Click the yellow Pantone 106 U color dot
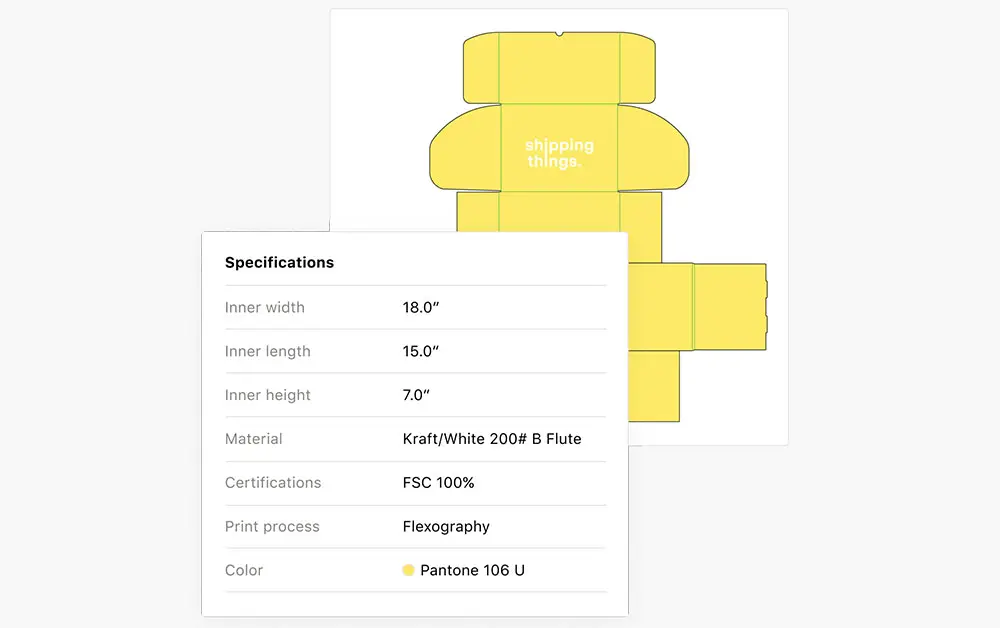This screenshot has height=628, width=1000. tap(408, 570)
